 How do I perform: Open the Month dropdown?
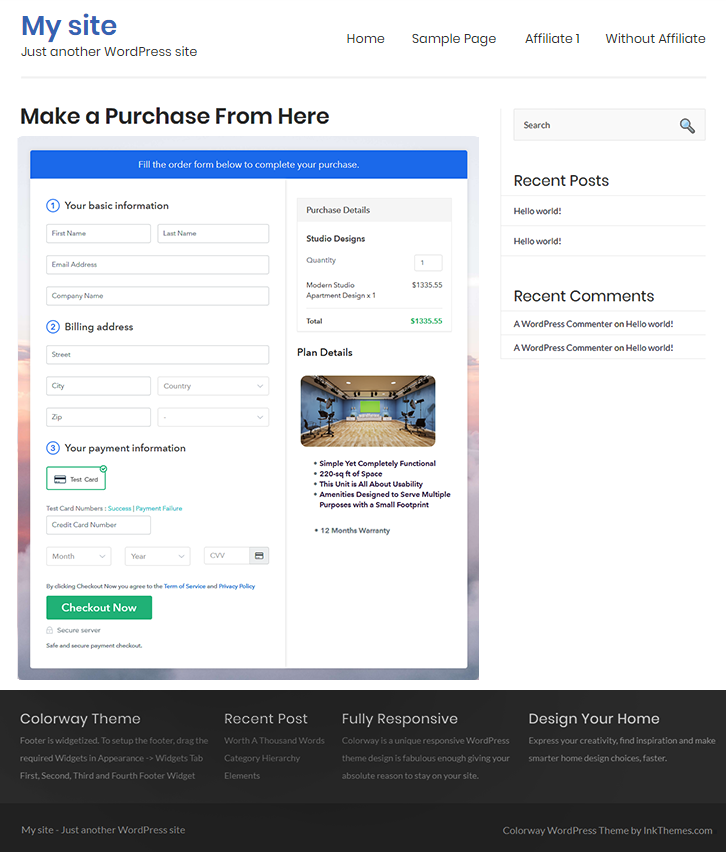[x=79, y=556]
